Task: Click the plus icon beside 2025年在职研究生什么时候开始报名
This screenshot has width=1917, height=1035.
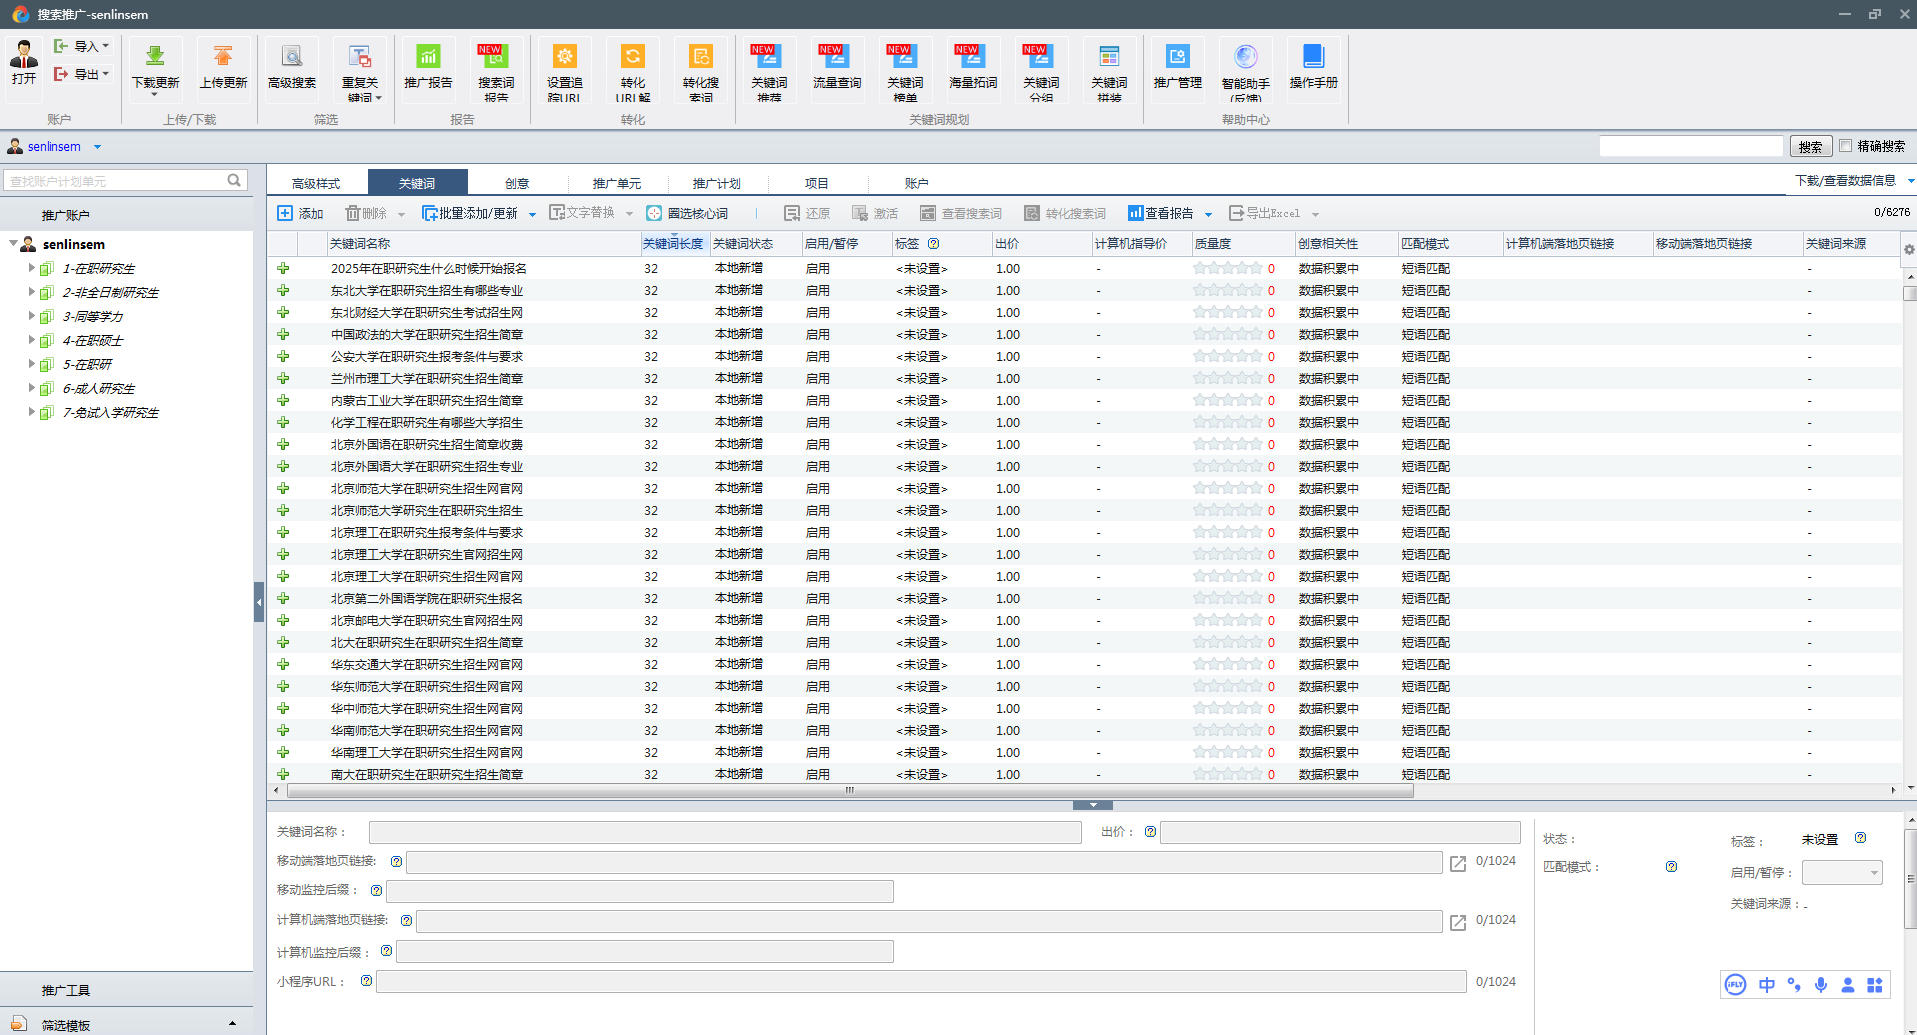Action: point(283,269)
